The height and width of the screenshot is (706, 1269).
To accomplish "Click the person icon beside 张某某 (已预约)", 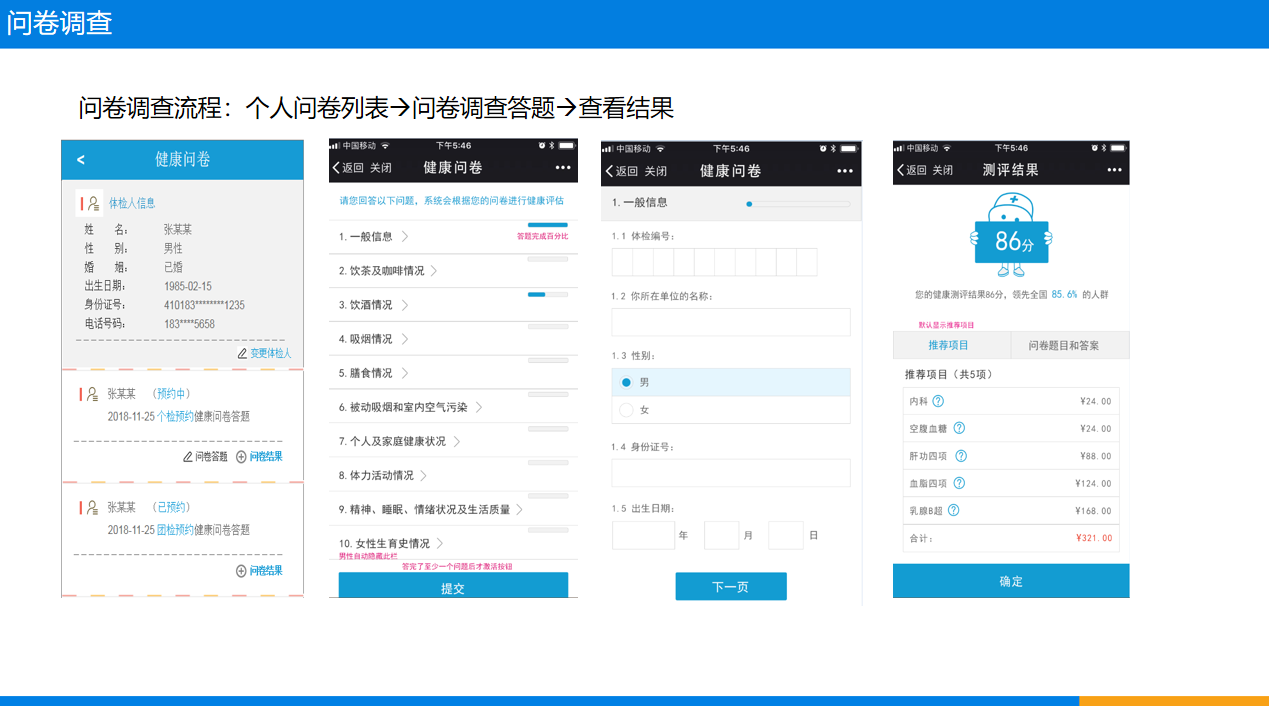I will 93,508.
